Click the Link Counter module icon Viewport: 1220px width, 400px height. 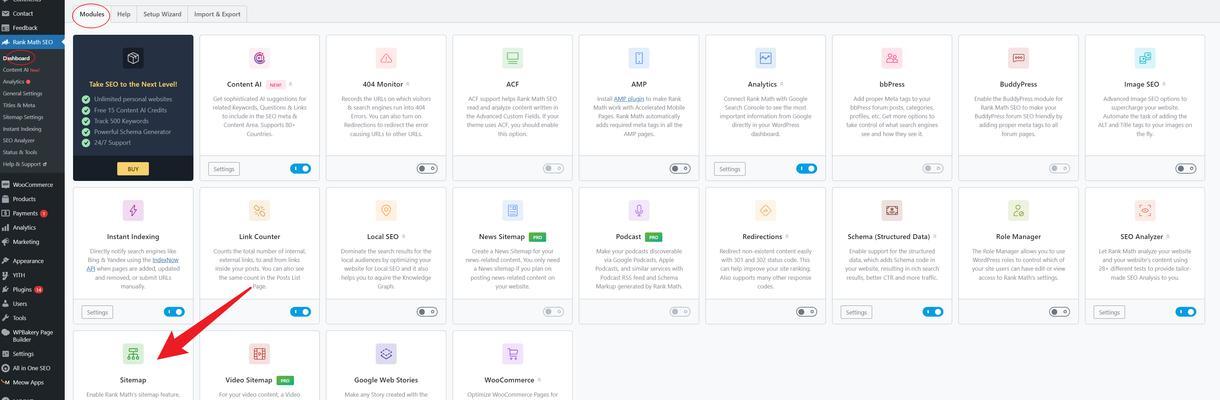coord(260,210)
